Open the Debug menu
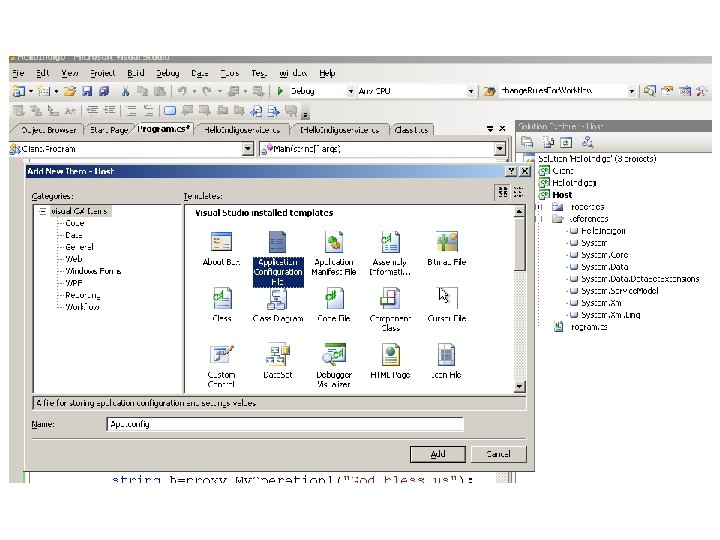The image size is (720, 540). tap(168, 73)
